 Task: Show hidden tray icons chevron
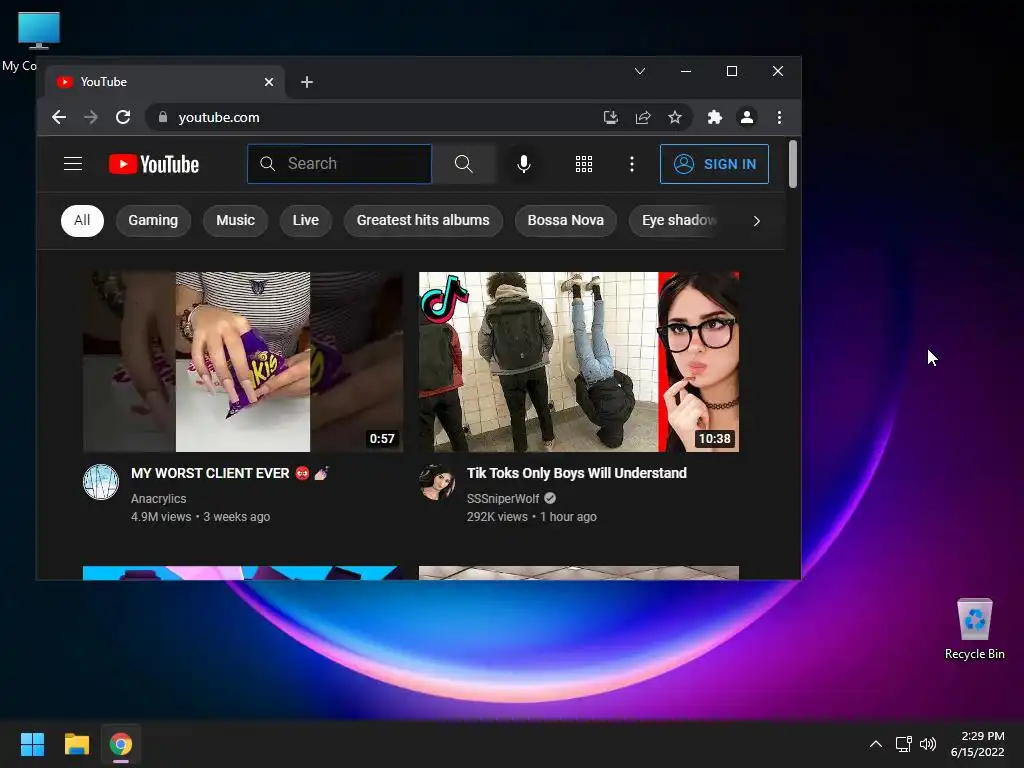pyautogui.click(x=876, y=744)
